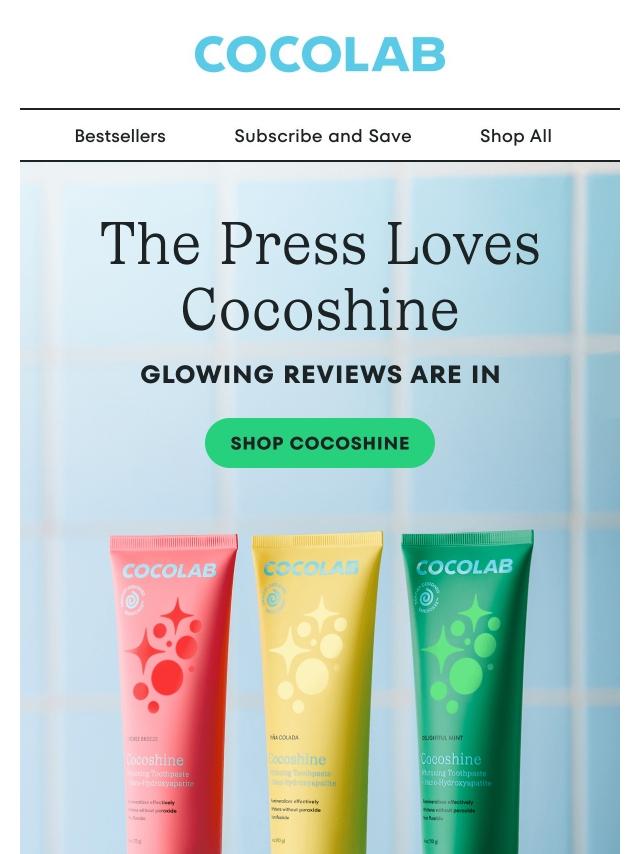
Task: Click the Shop Cocoshine green button
Action: pyautogui.click(x=320, y=443)
